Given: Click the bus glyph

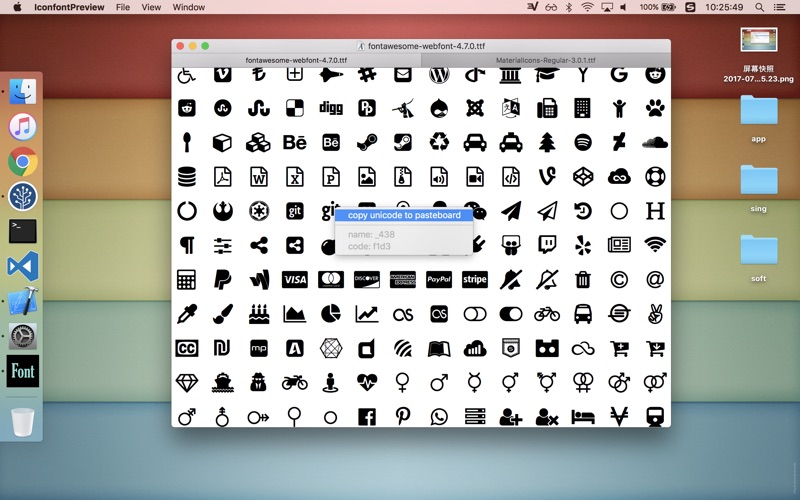Looking at the screenshot, I should (583, 314).
